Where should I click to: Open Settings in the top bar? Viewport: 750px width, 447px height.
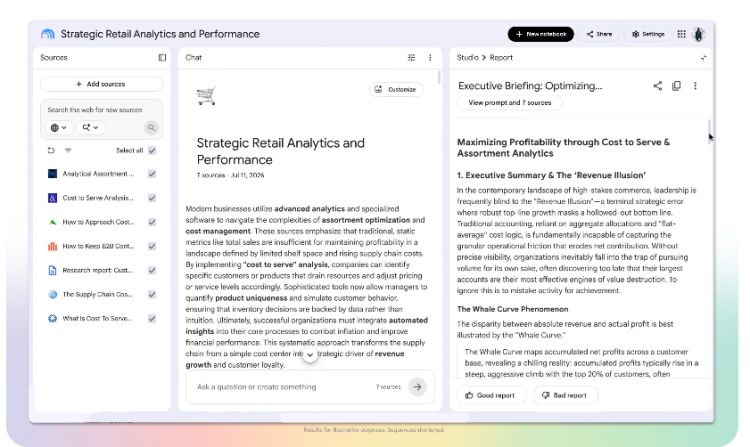tap(649, 34)
